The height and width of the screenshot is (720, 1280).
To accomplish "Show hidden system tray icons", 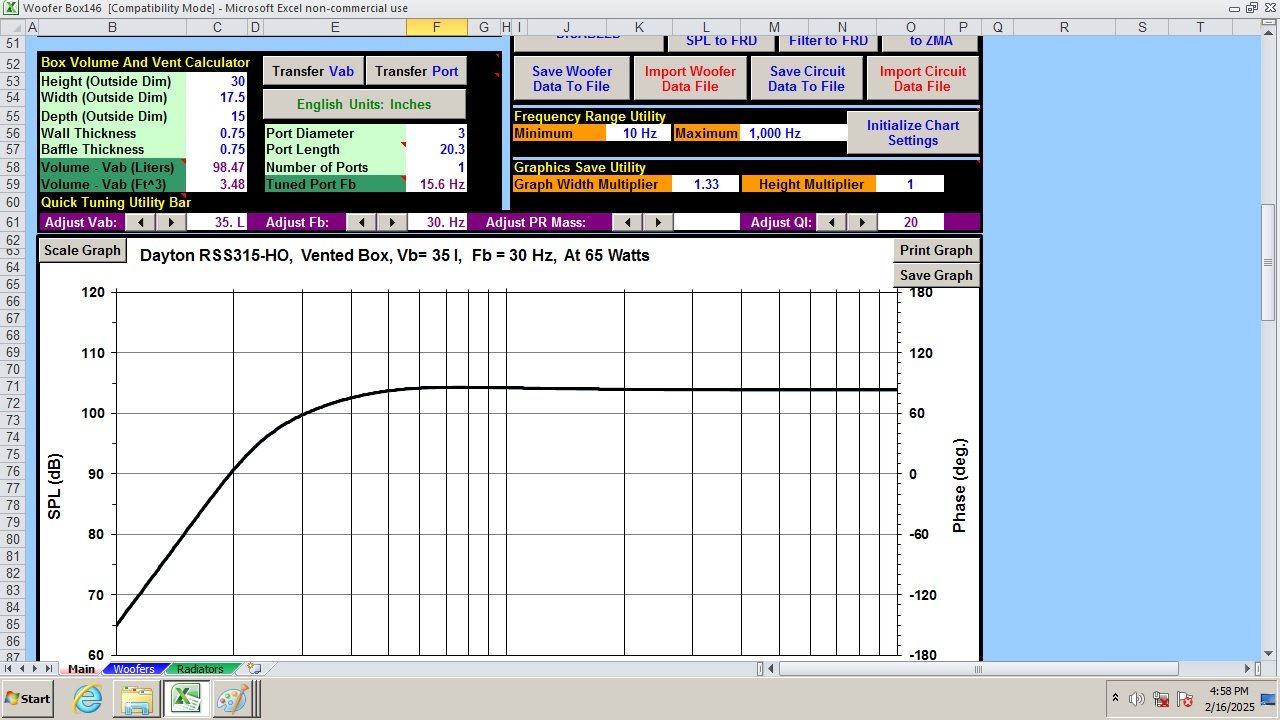I will (x=1116, y=698).
